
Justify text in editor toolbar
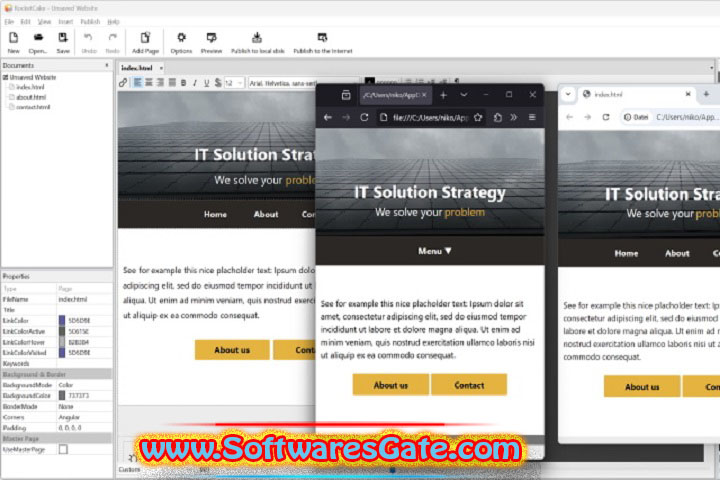tap(172, 83)
